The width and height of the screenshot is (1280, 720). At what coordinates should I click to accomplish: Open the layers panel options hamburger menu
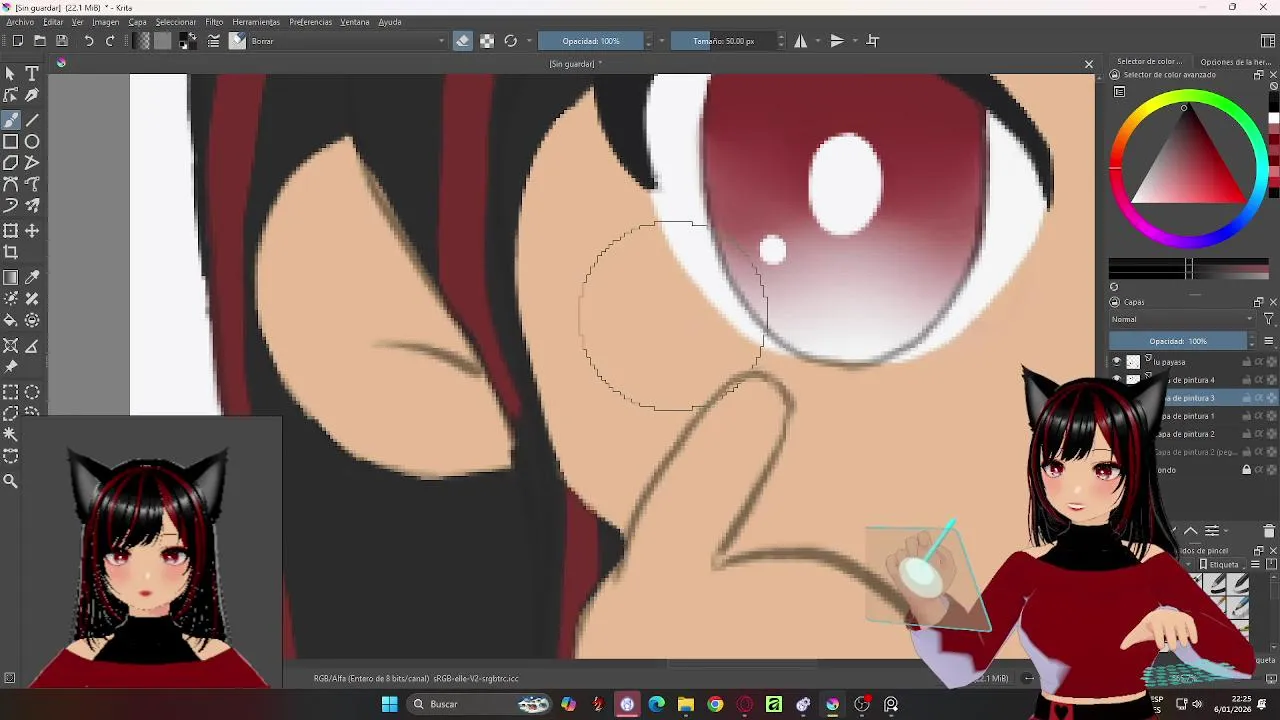point(1268,341)
